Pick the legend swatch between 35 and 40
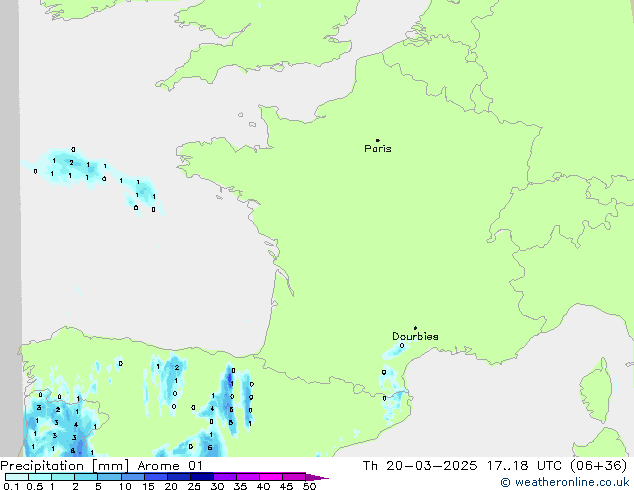Screen dimensions: 634x490 click(247, 477)
